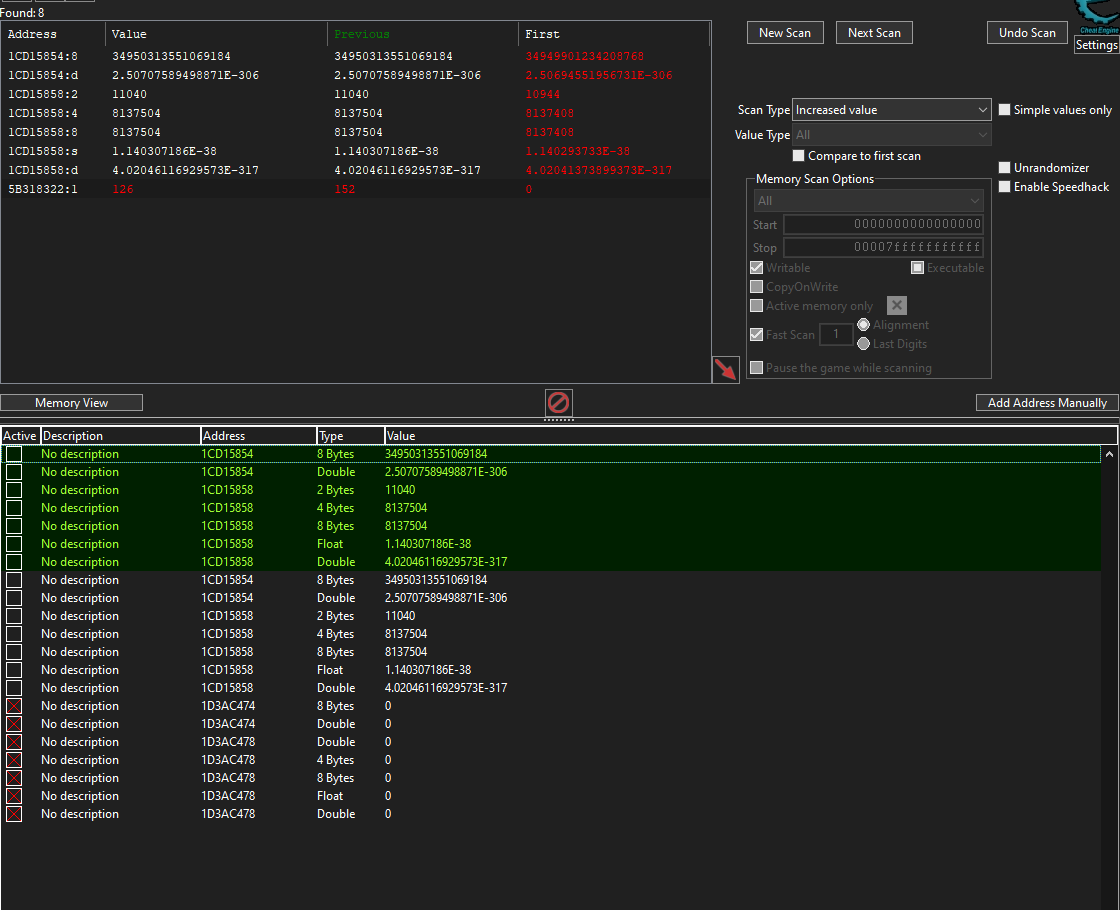
Task: Click the red no-entry clear list icon
Action: tap(558, 403)
